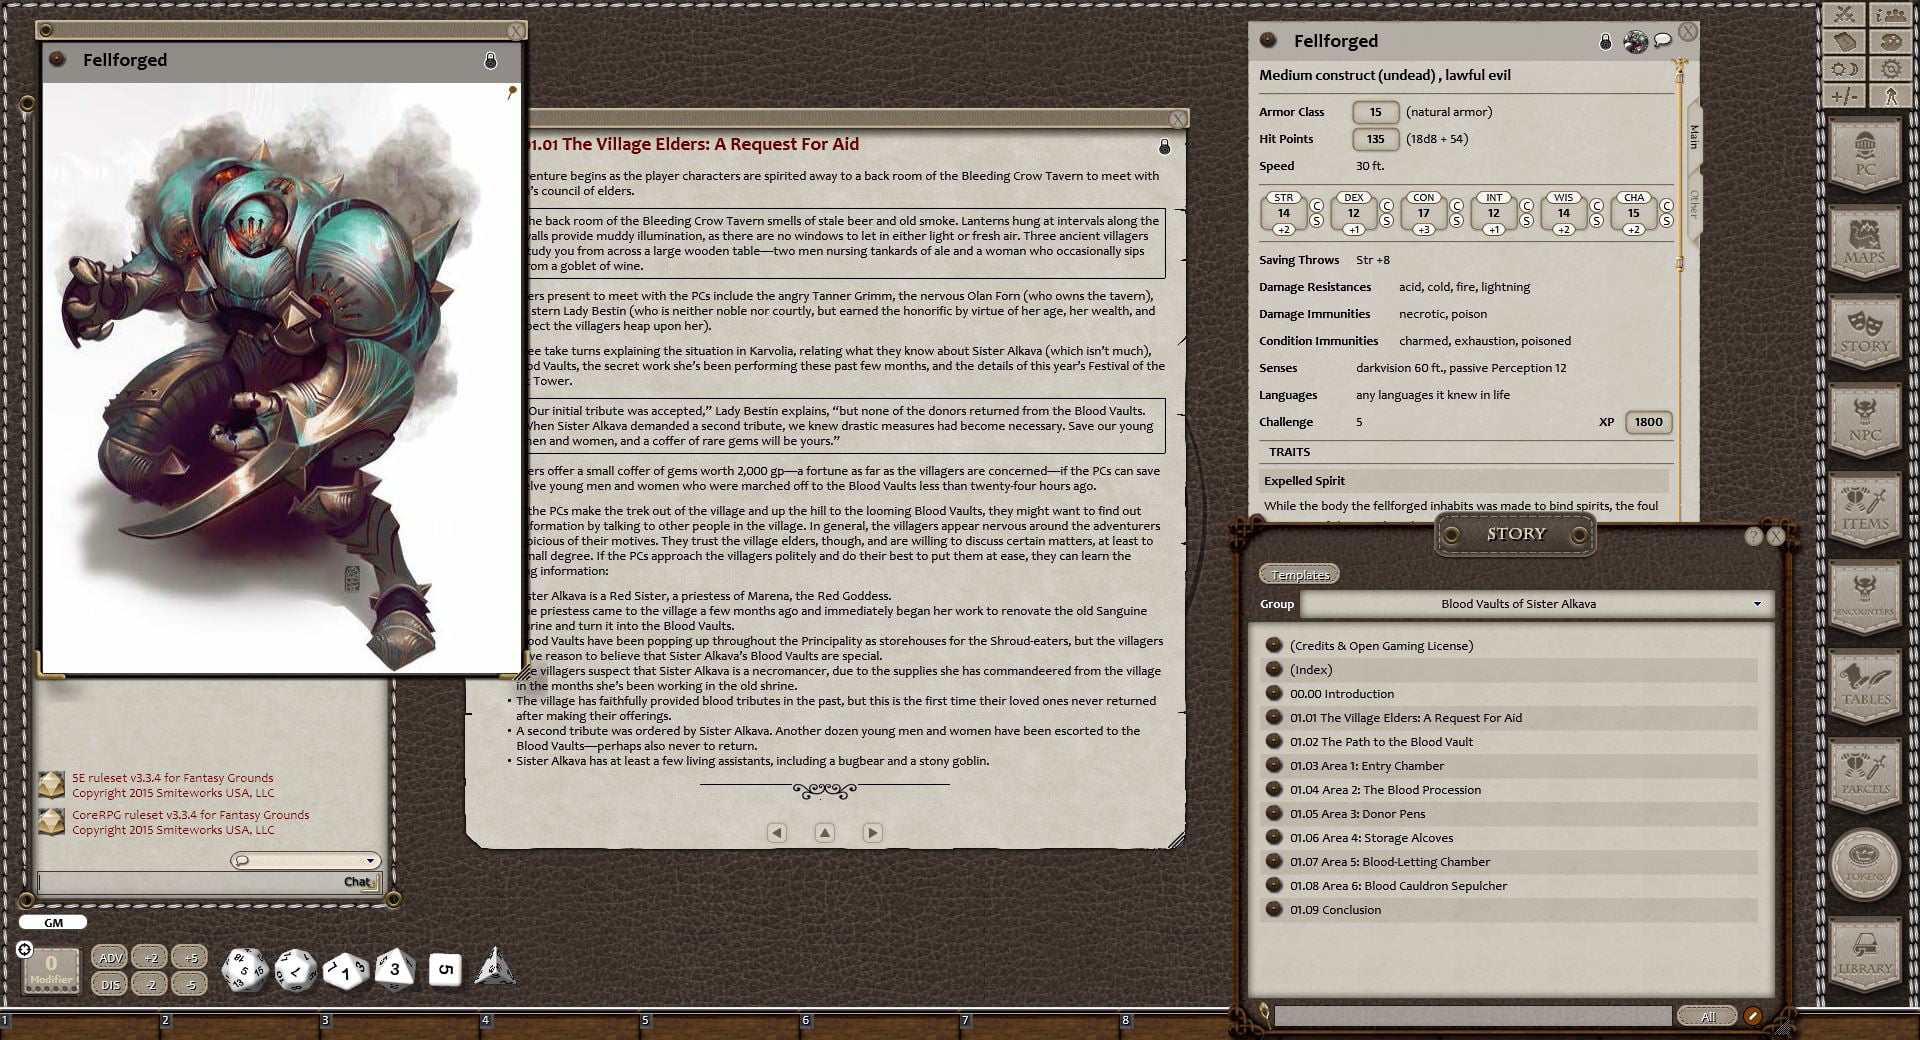
Task: Click the Armor Class value 15
Action: [1375, 112]
